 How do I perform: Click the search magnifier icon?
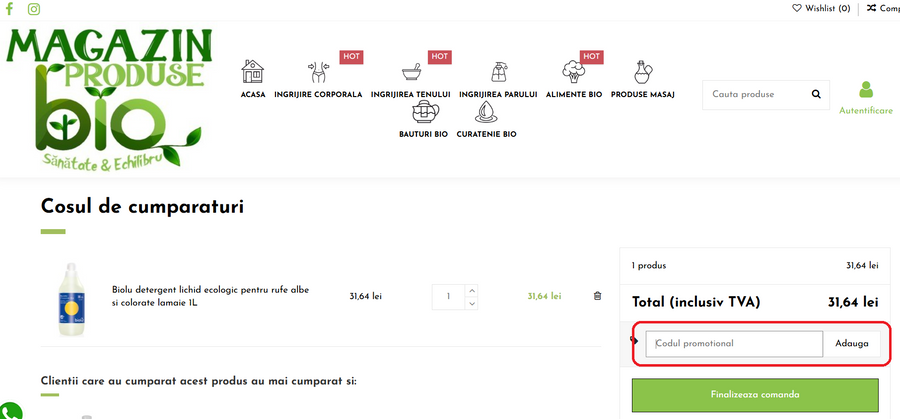pyautogui.click(x=816, y=95)
